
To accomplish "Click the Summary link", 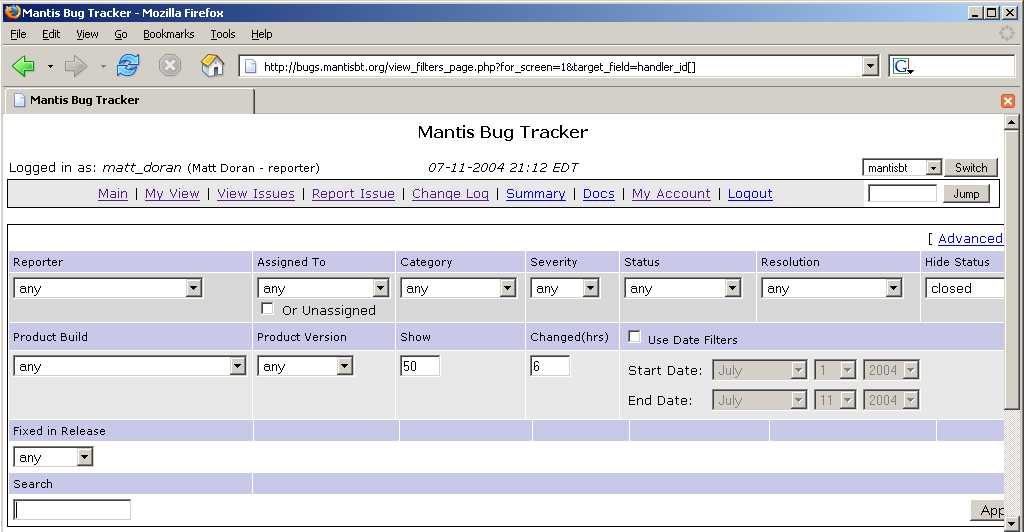I will click(x=536, y=194).
